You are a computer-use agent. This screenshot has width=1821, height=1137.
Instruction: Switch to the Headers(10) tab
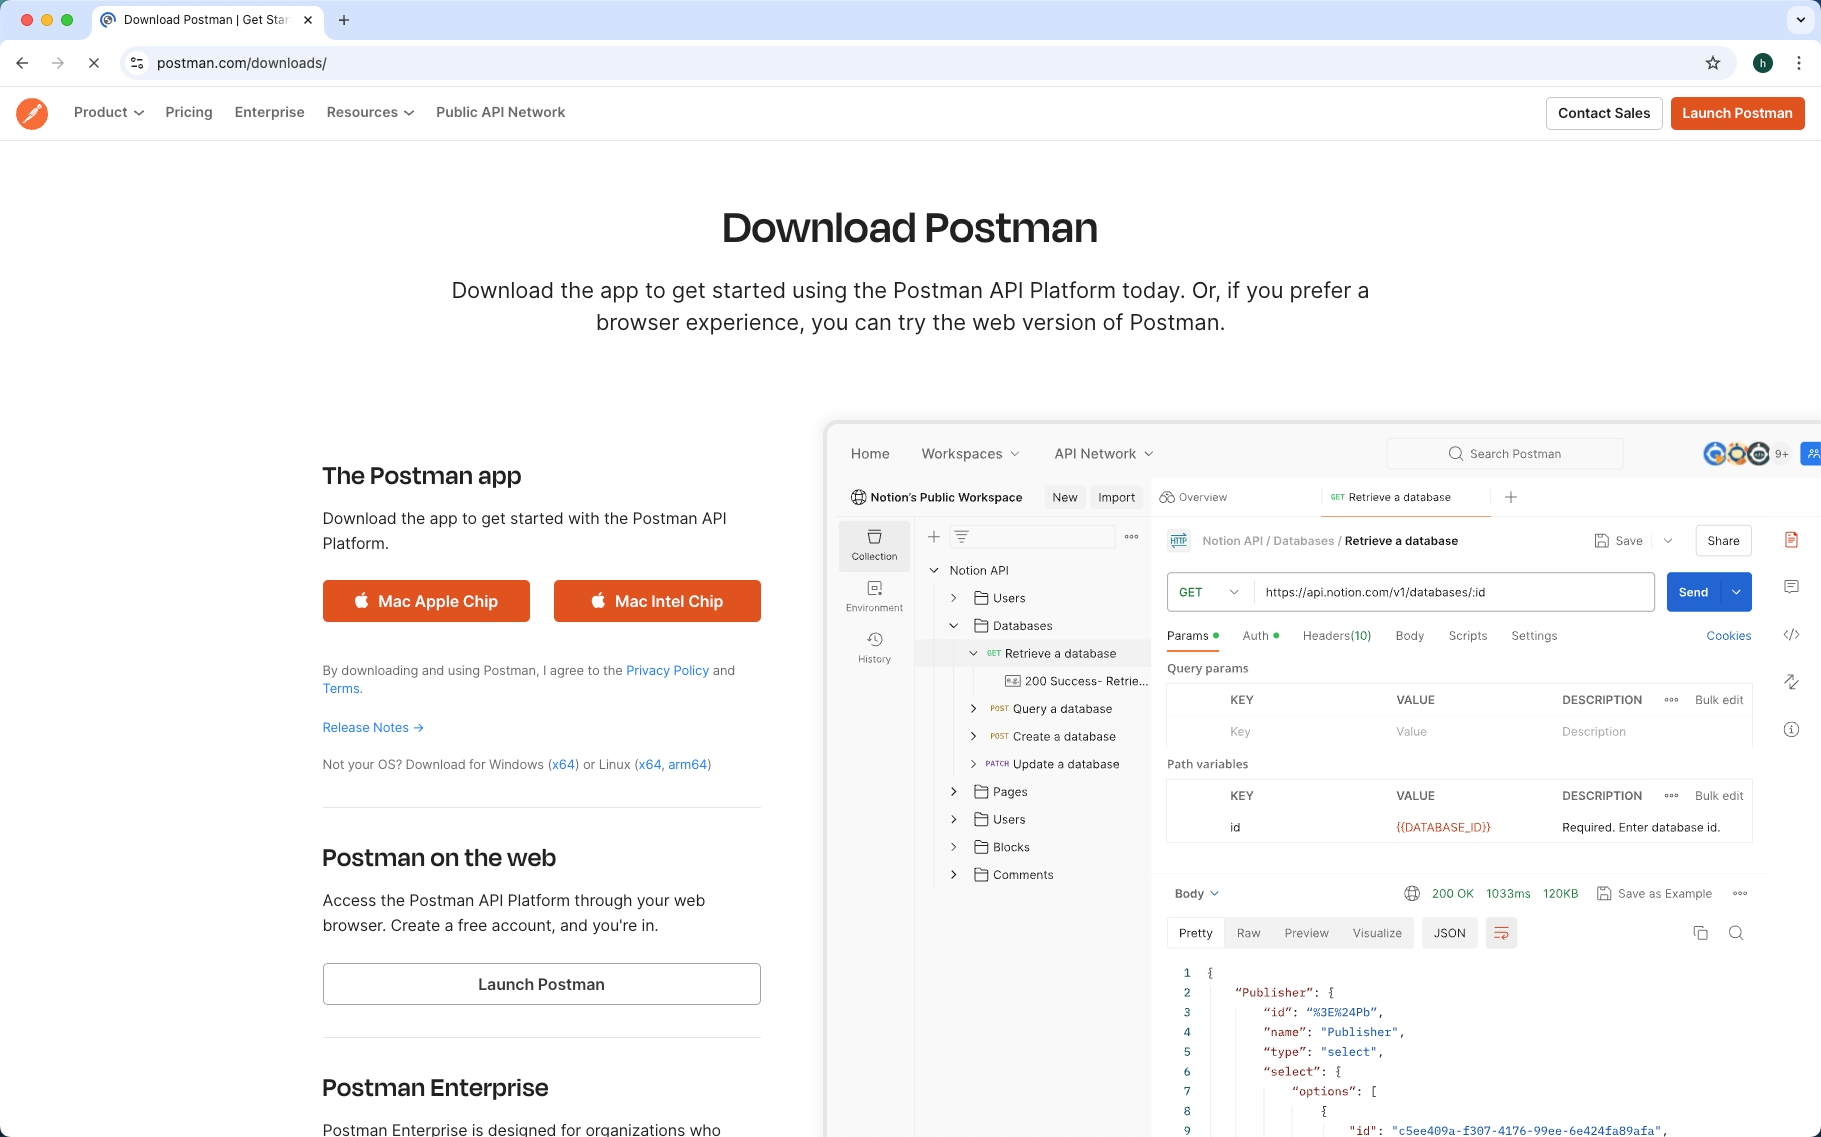pyautogui.click(x=1335, y=635)
